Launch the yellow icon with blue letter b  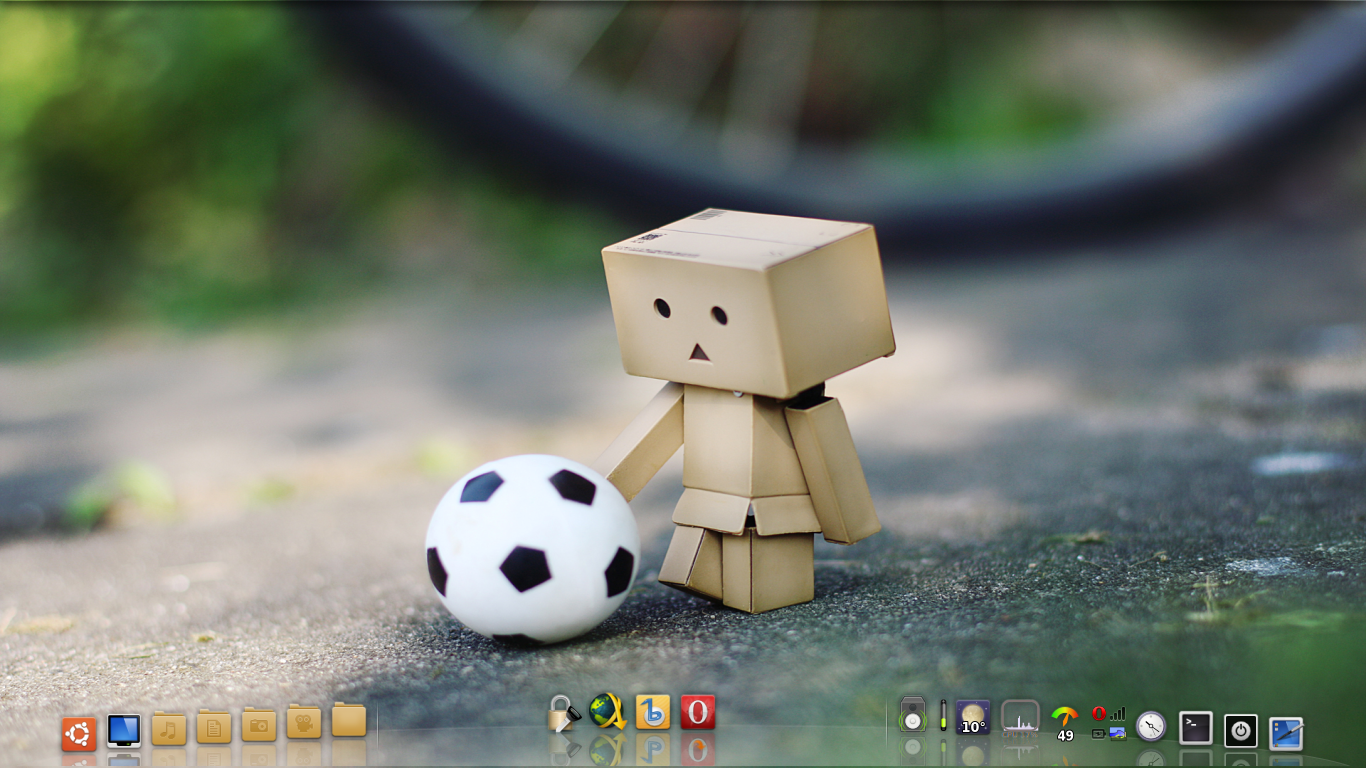click(x=653, y=712)
